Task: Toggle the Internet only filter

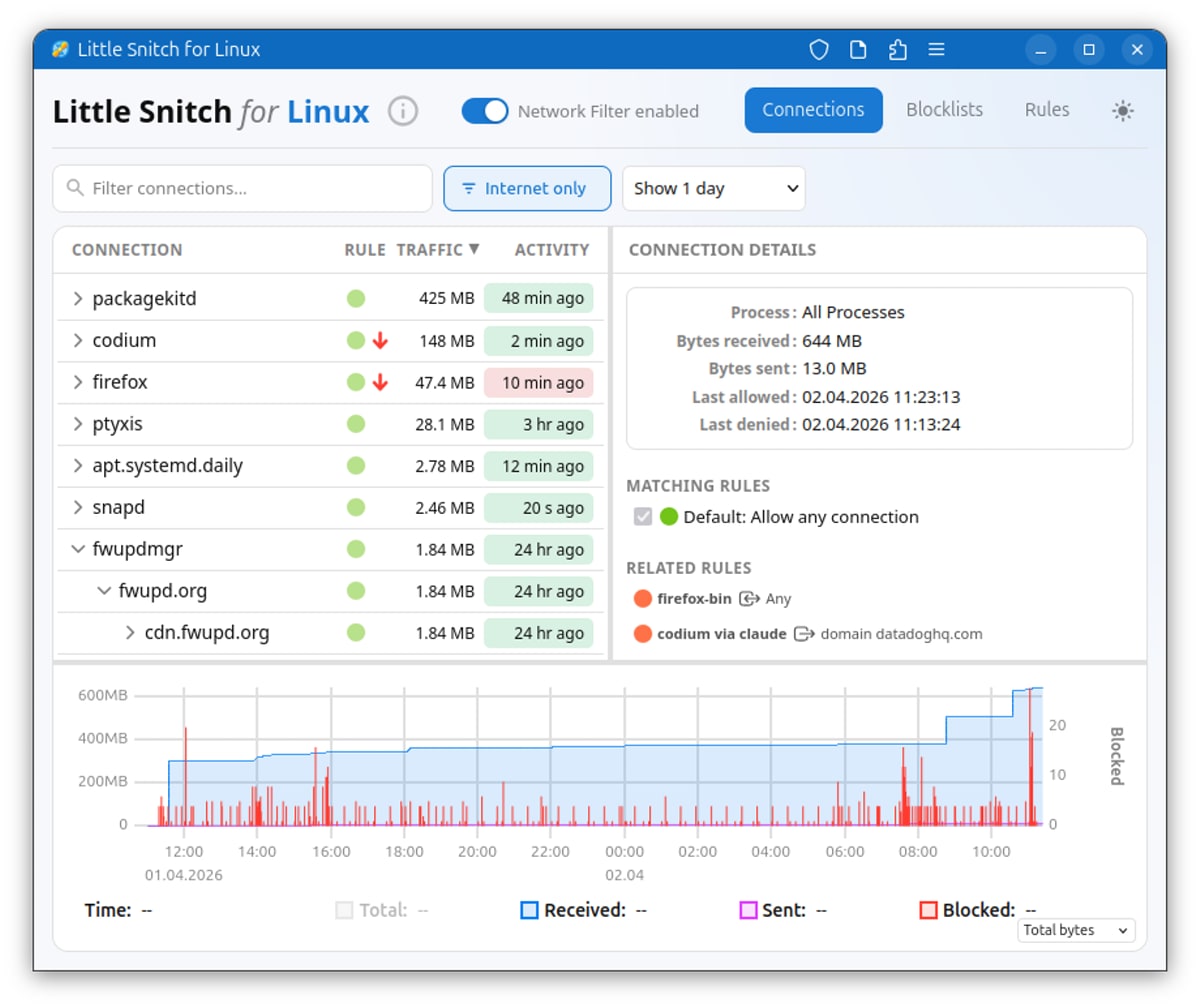Action: (527, 188)
